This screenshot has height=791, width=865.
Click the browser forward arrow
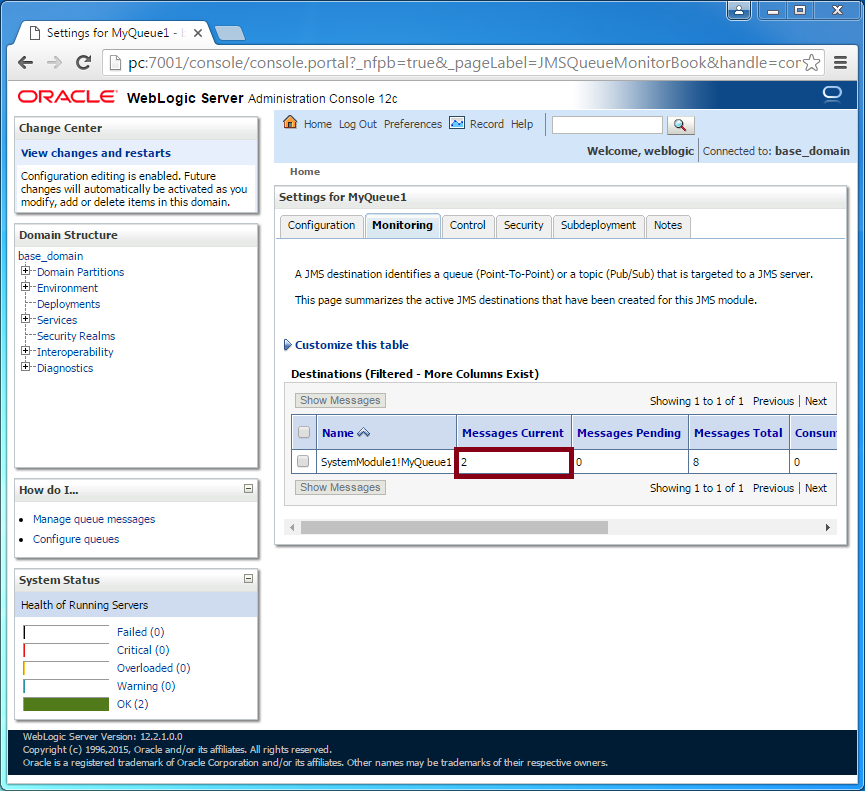click(54, 63)
